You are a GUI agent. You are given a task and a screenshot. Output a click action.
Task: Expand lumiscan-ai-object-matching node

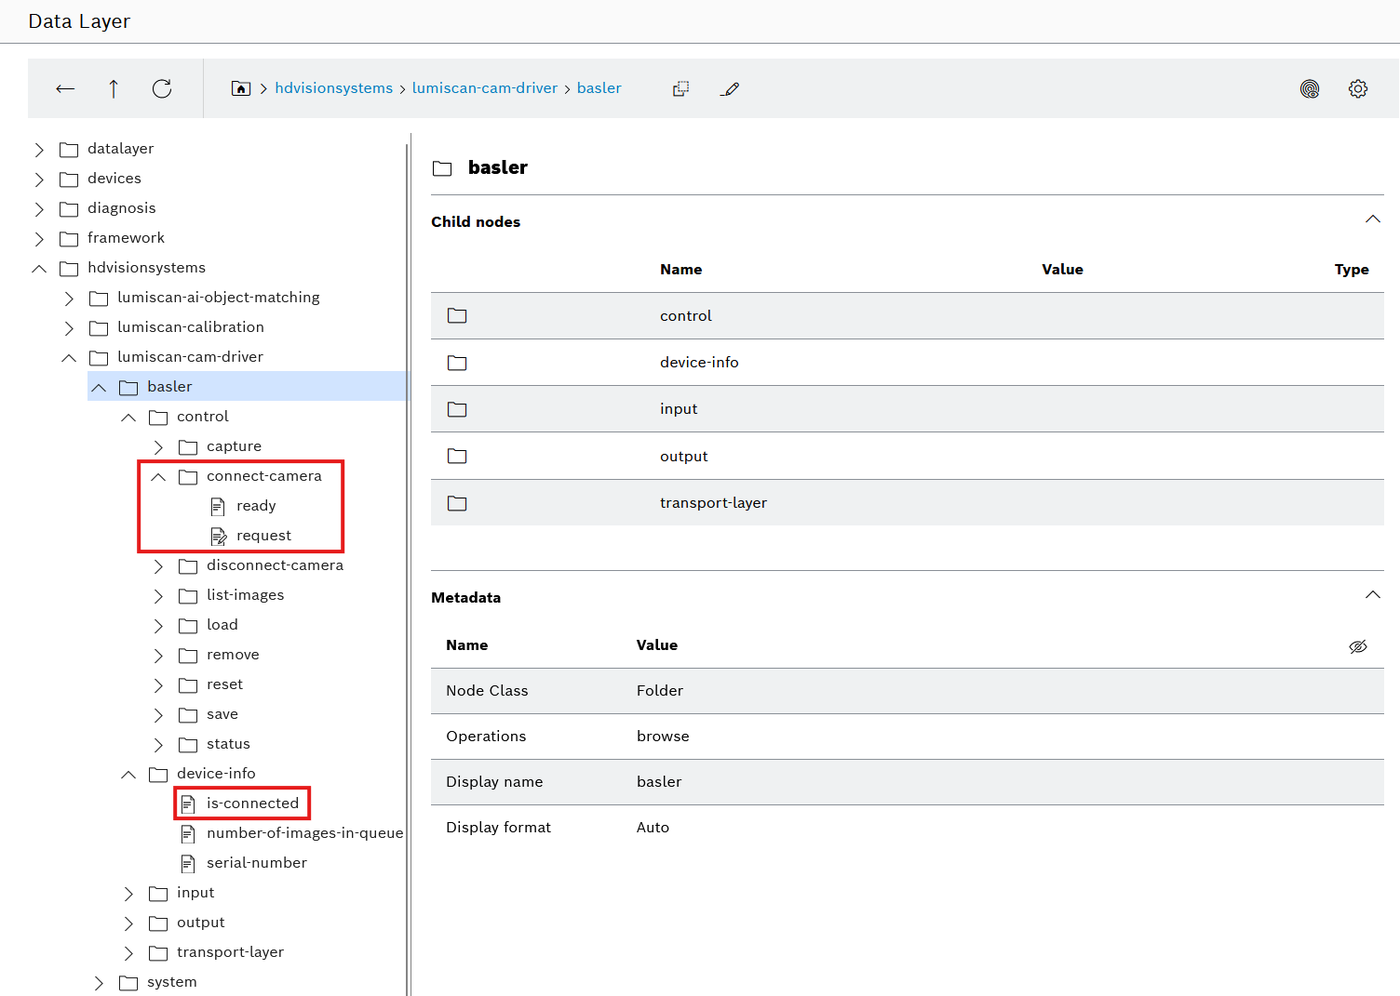pyautogui.click(x=69, y=298)
